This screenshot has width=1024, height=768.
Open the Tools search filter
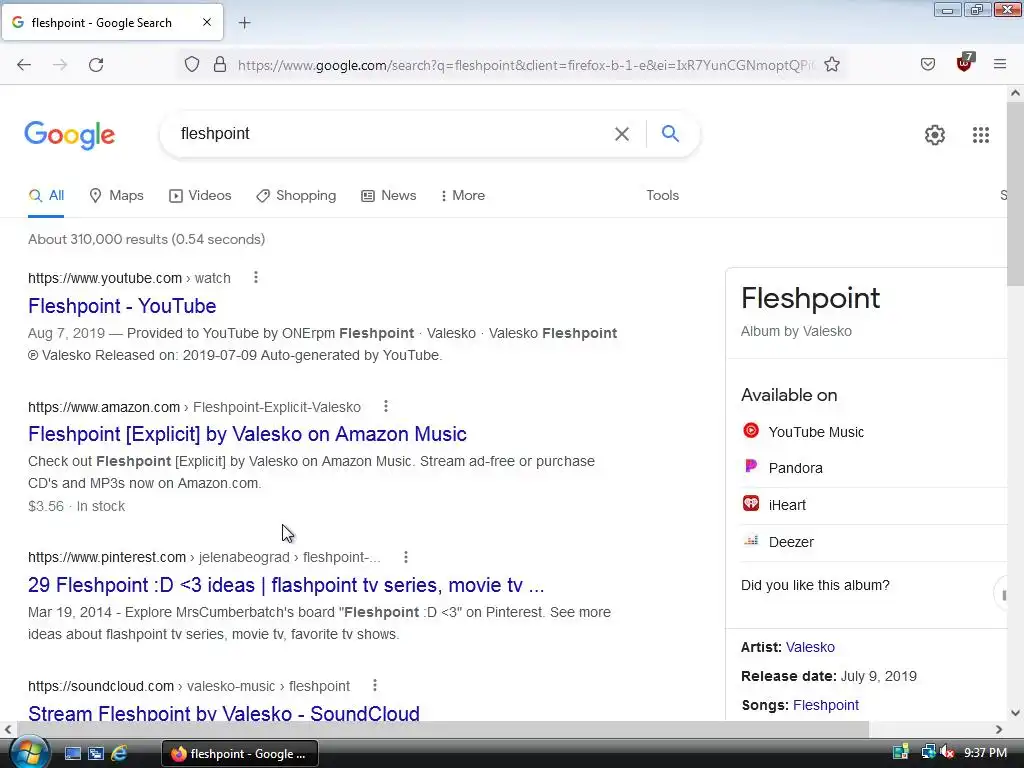coord(662,195)
